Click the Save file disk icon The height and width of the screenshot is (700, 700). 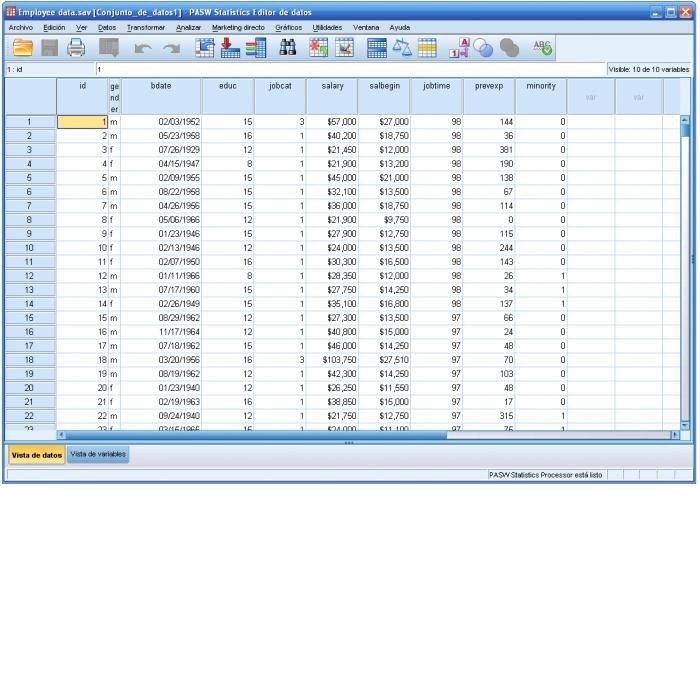click(x=49, y=47)
